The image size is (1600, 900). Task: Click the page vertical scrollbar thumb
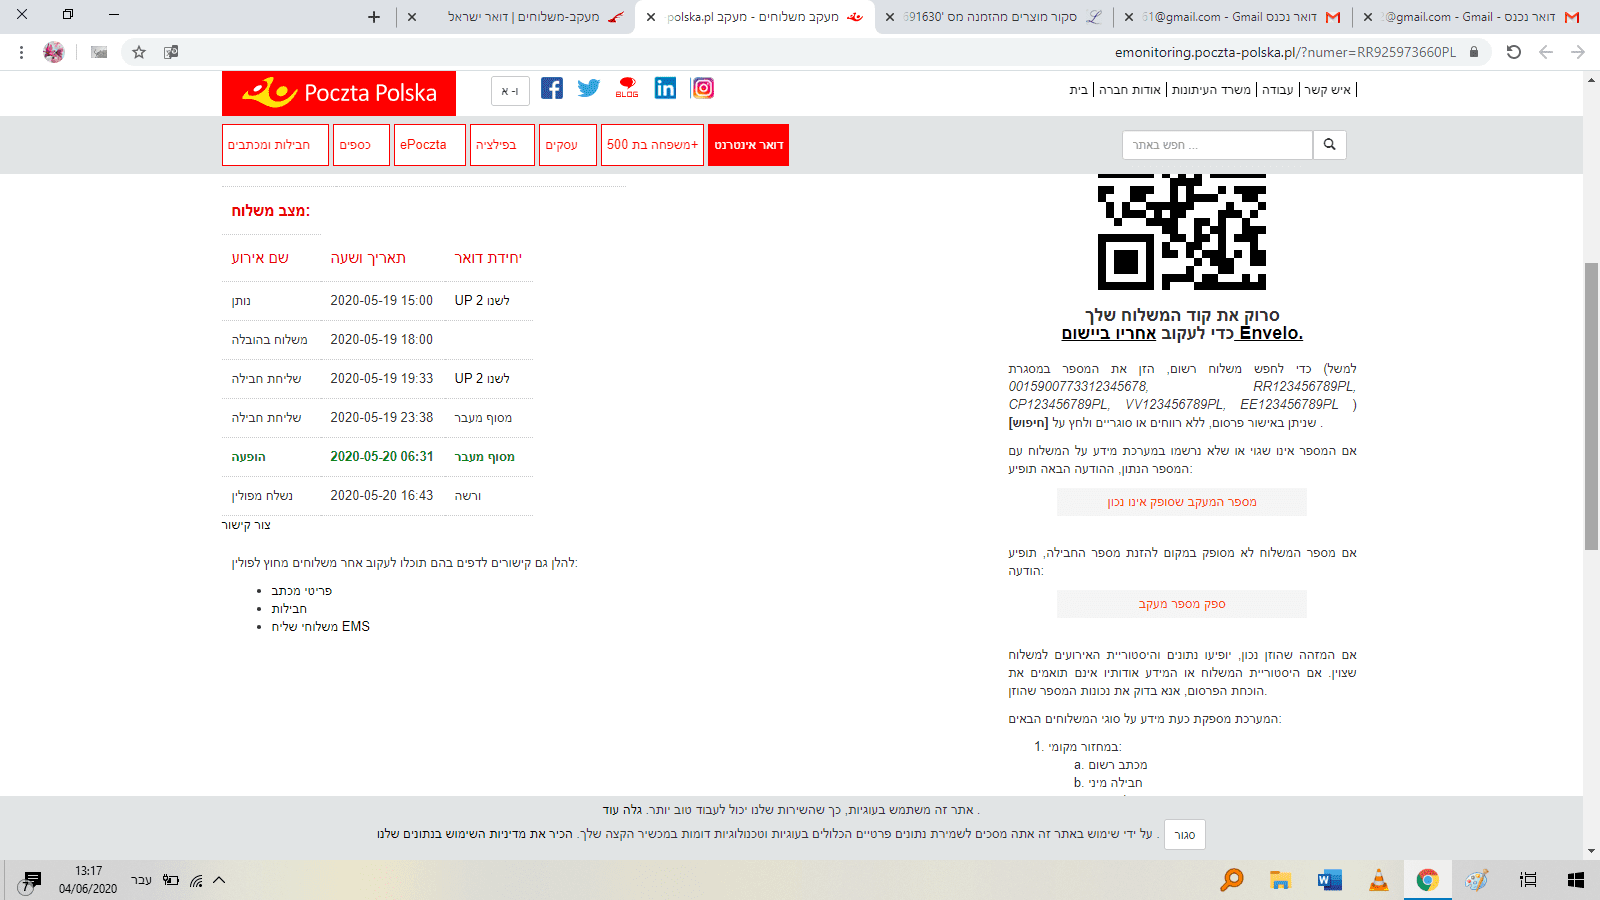1591,405
